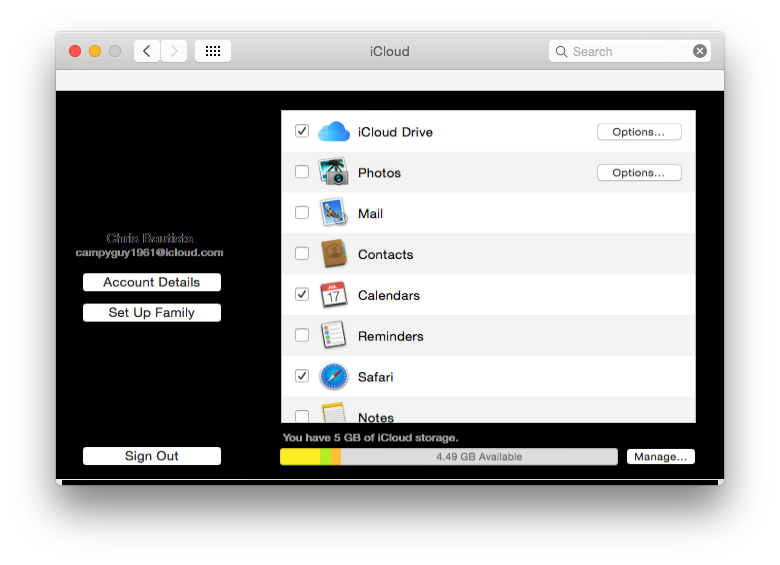The image size is (780, 565).
Task: Click into the Search field
Action: (629, 51)
